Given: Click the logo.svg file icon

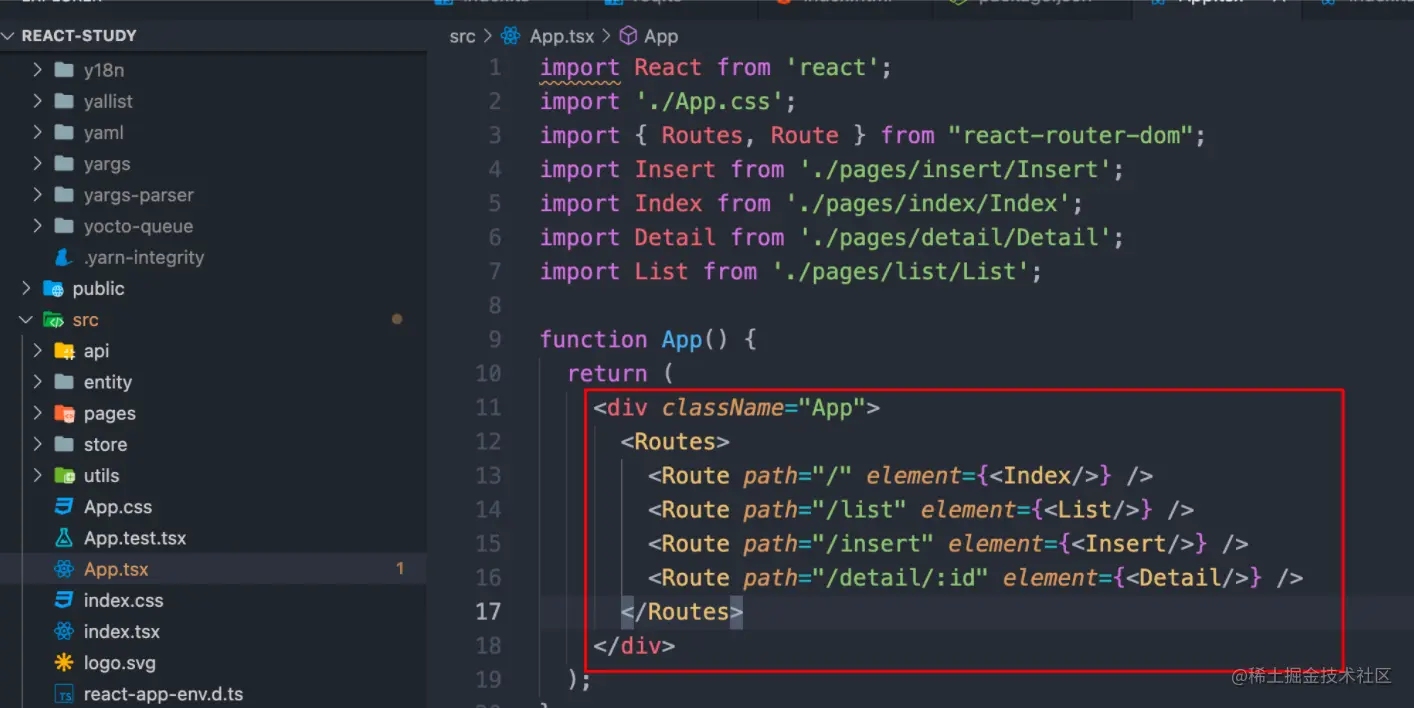Looking at the screenshot, I should pyautogui.click(x=64, y=662).
